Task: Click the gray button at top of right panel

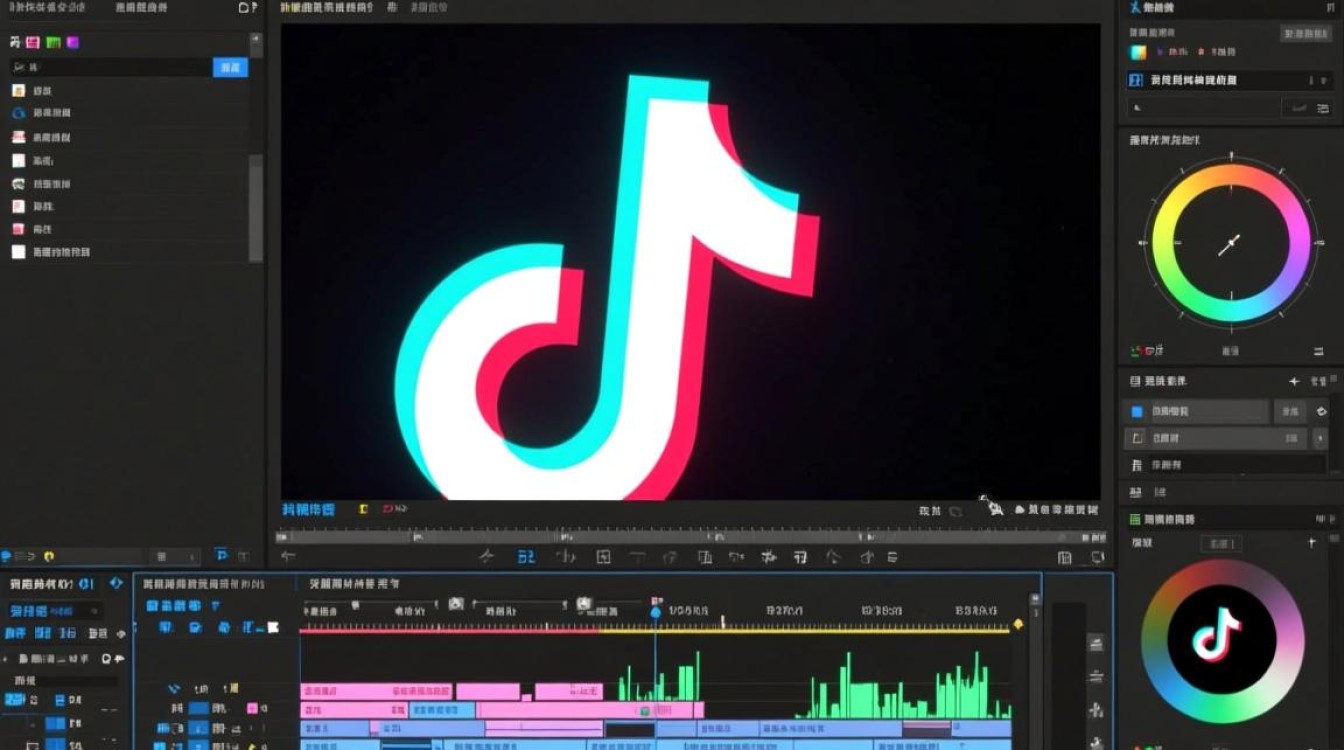Action: point(1305,34)
